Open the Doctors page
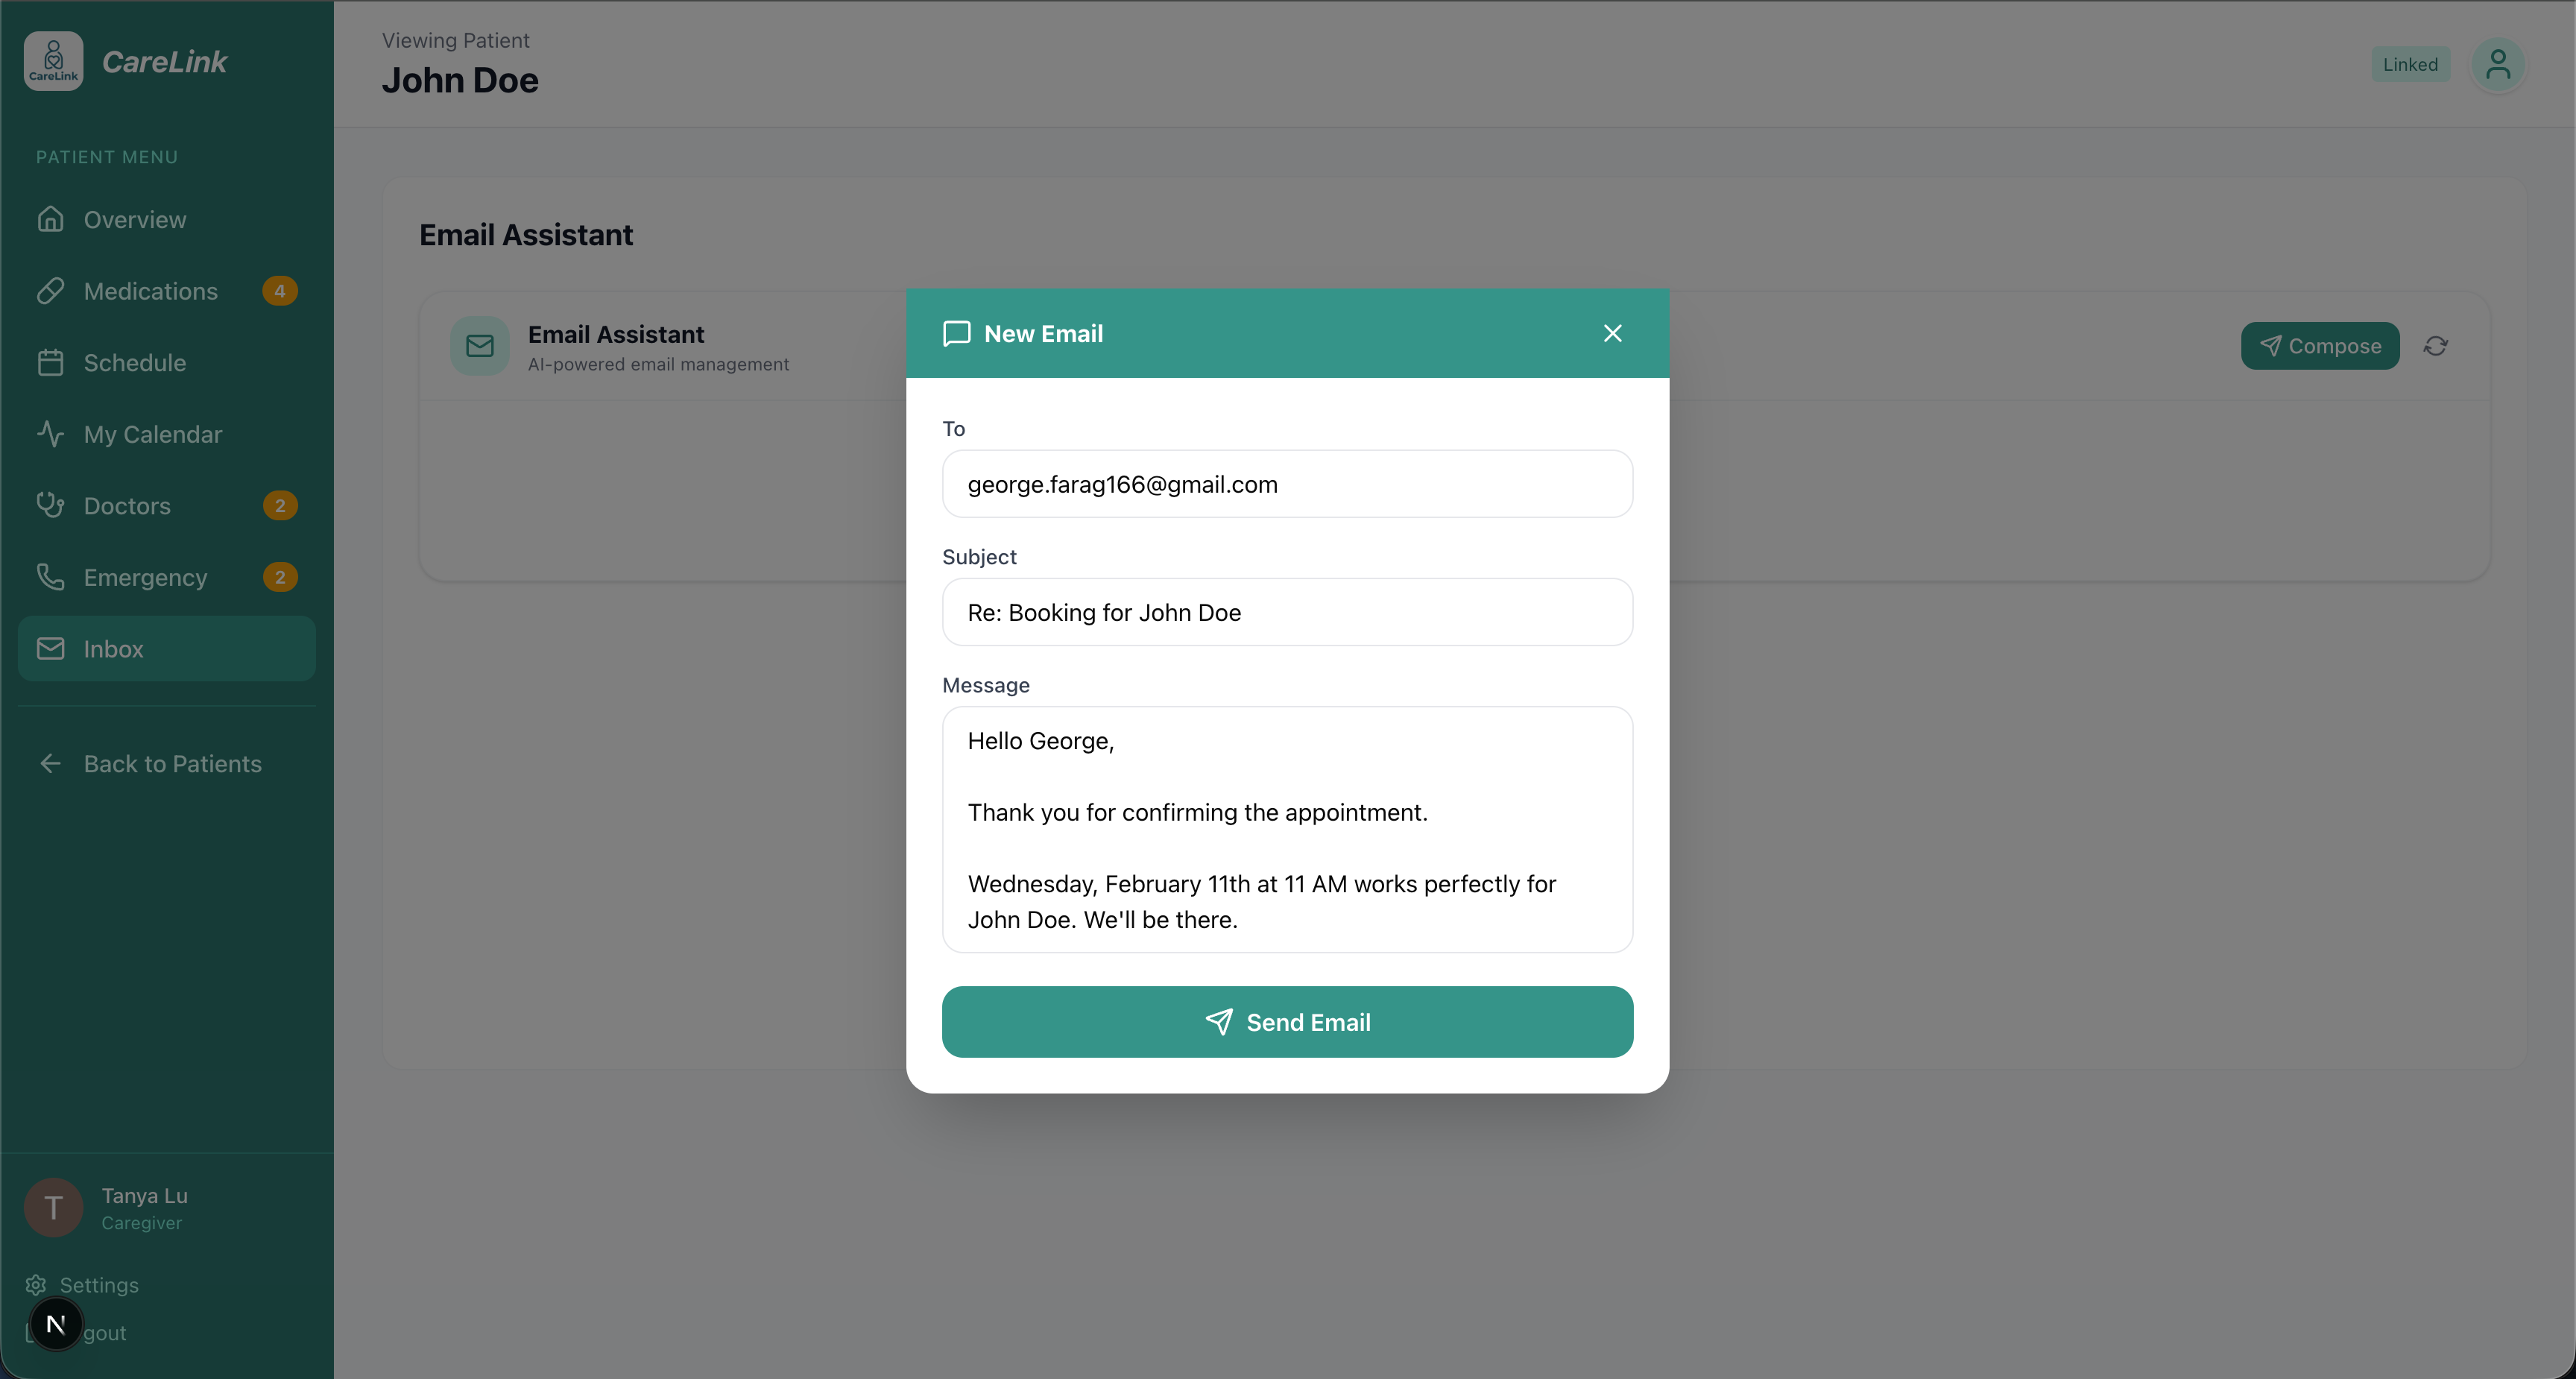The height and width of the screenshot is (1379, 2576). [x=127, y=506]
